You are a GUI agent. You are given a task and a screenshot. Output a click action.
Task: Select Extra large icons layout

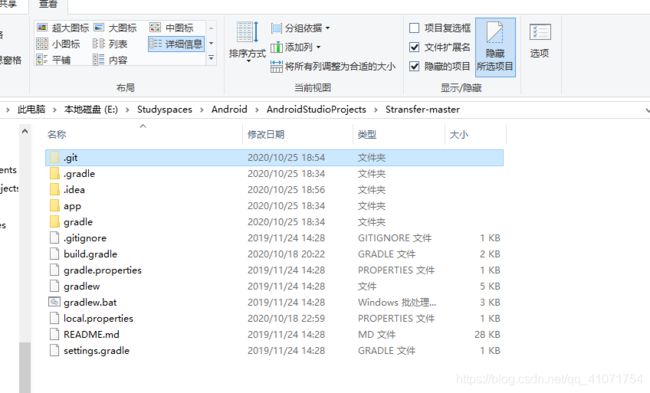point(63,28)
